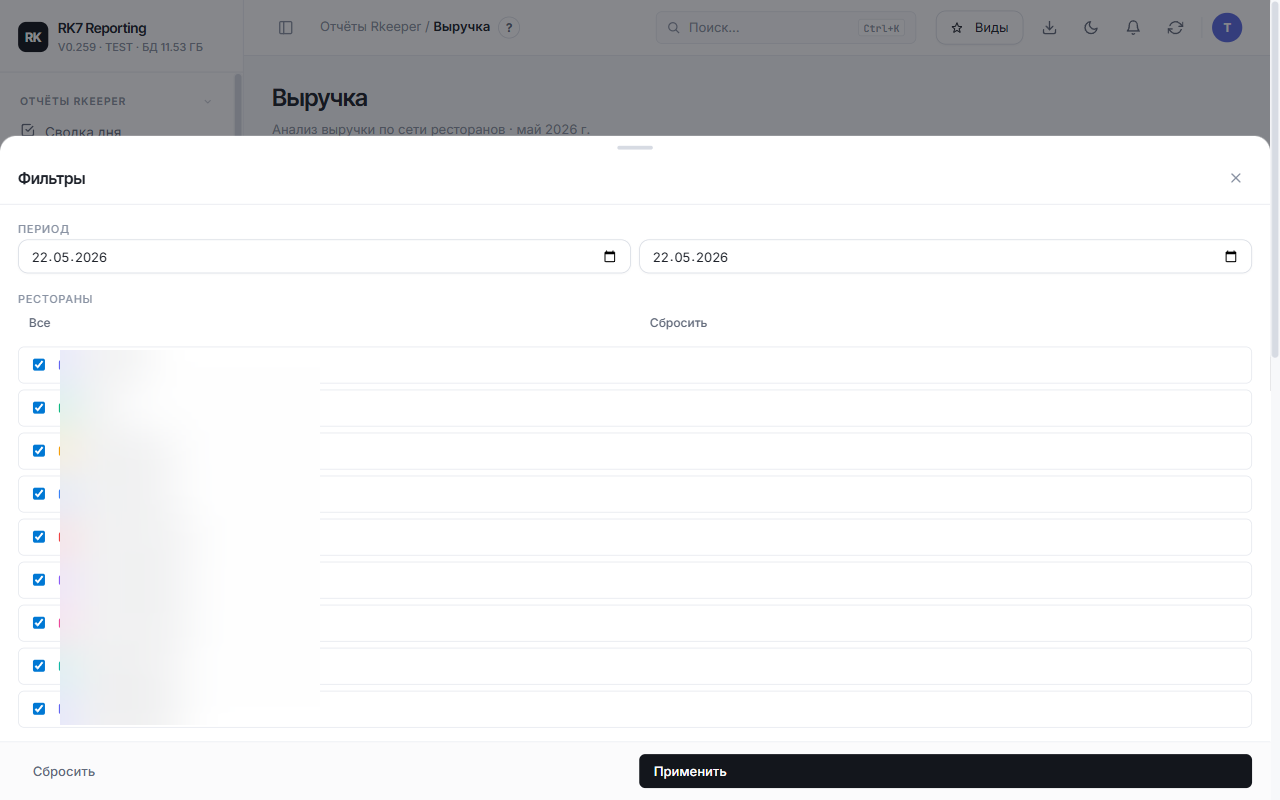
Task: Collapse the ОТЧЁТЫ RKEEPER sidebar section
Action: point(208,101)
